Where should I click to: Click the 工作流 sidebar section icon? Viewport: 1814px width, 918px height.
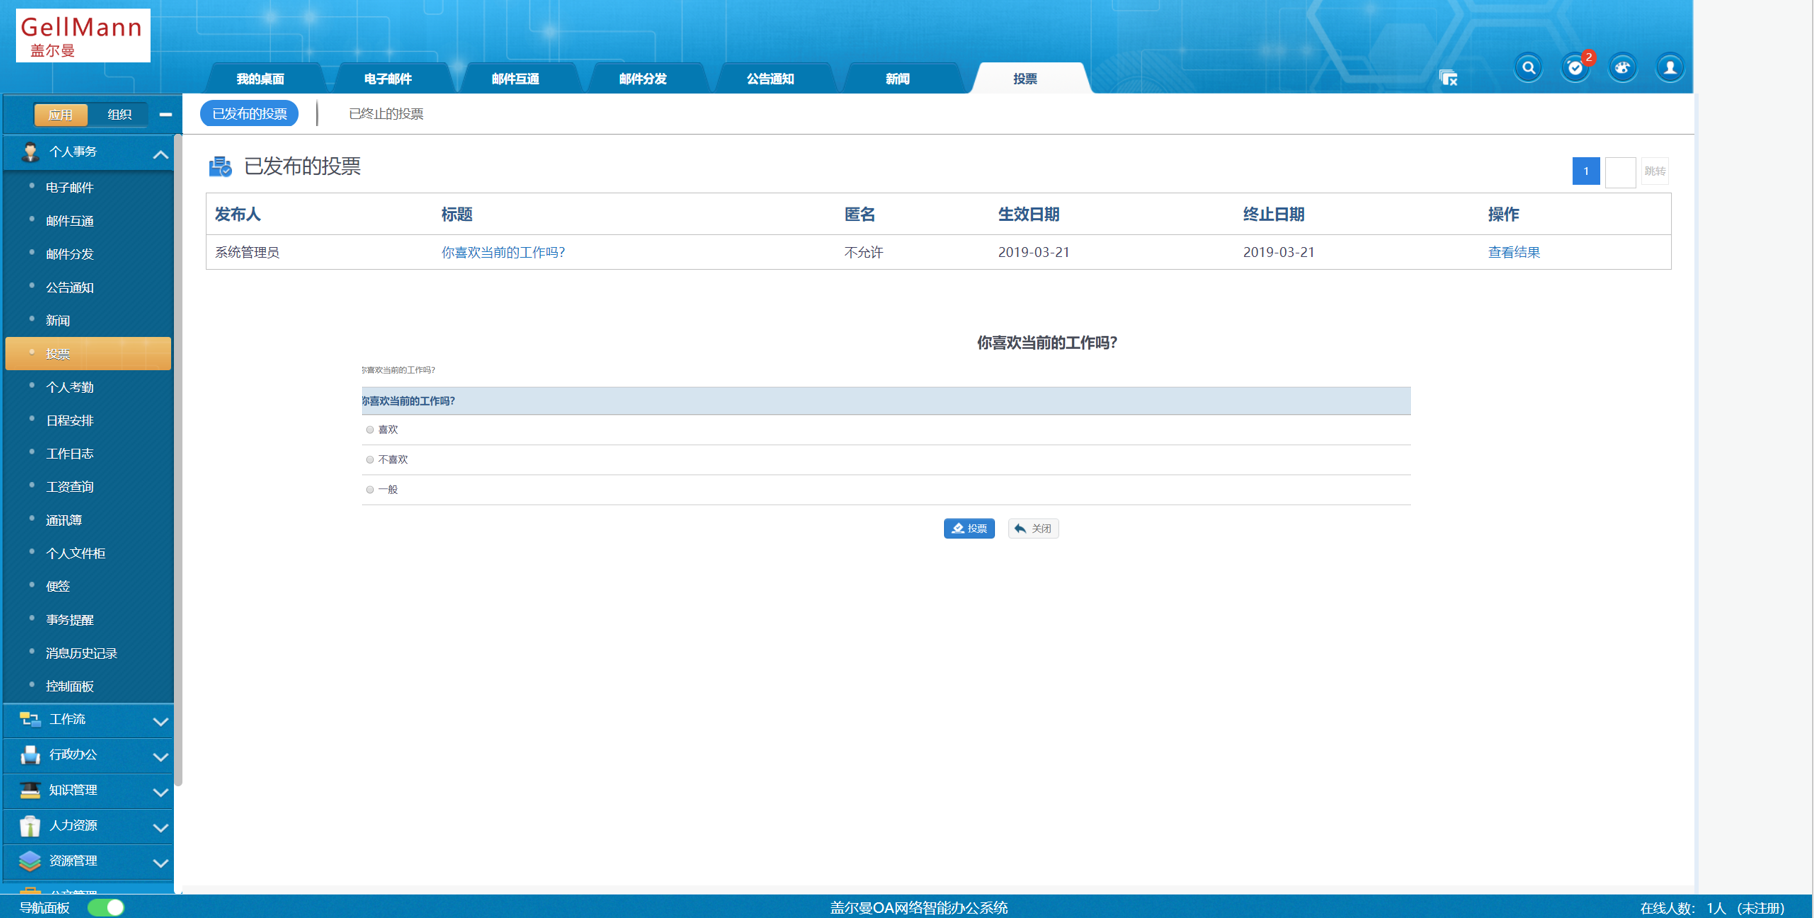tap(30, 720)
